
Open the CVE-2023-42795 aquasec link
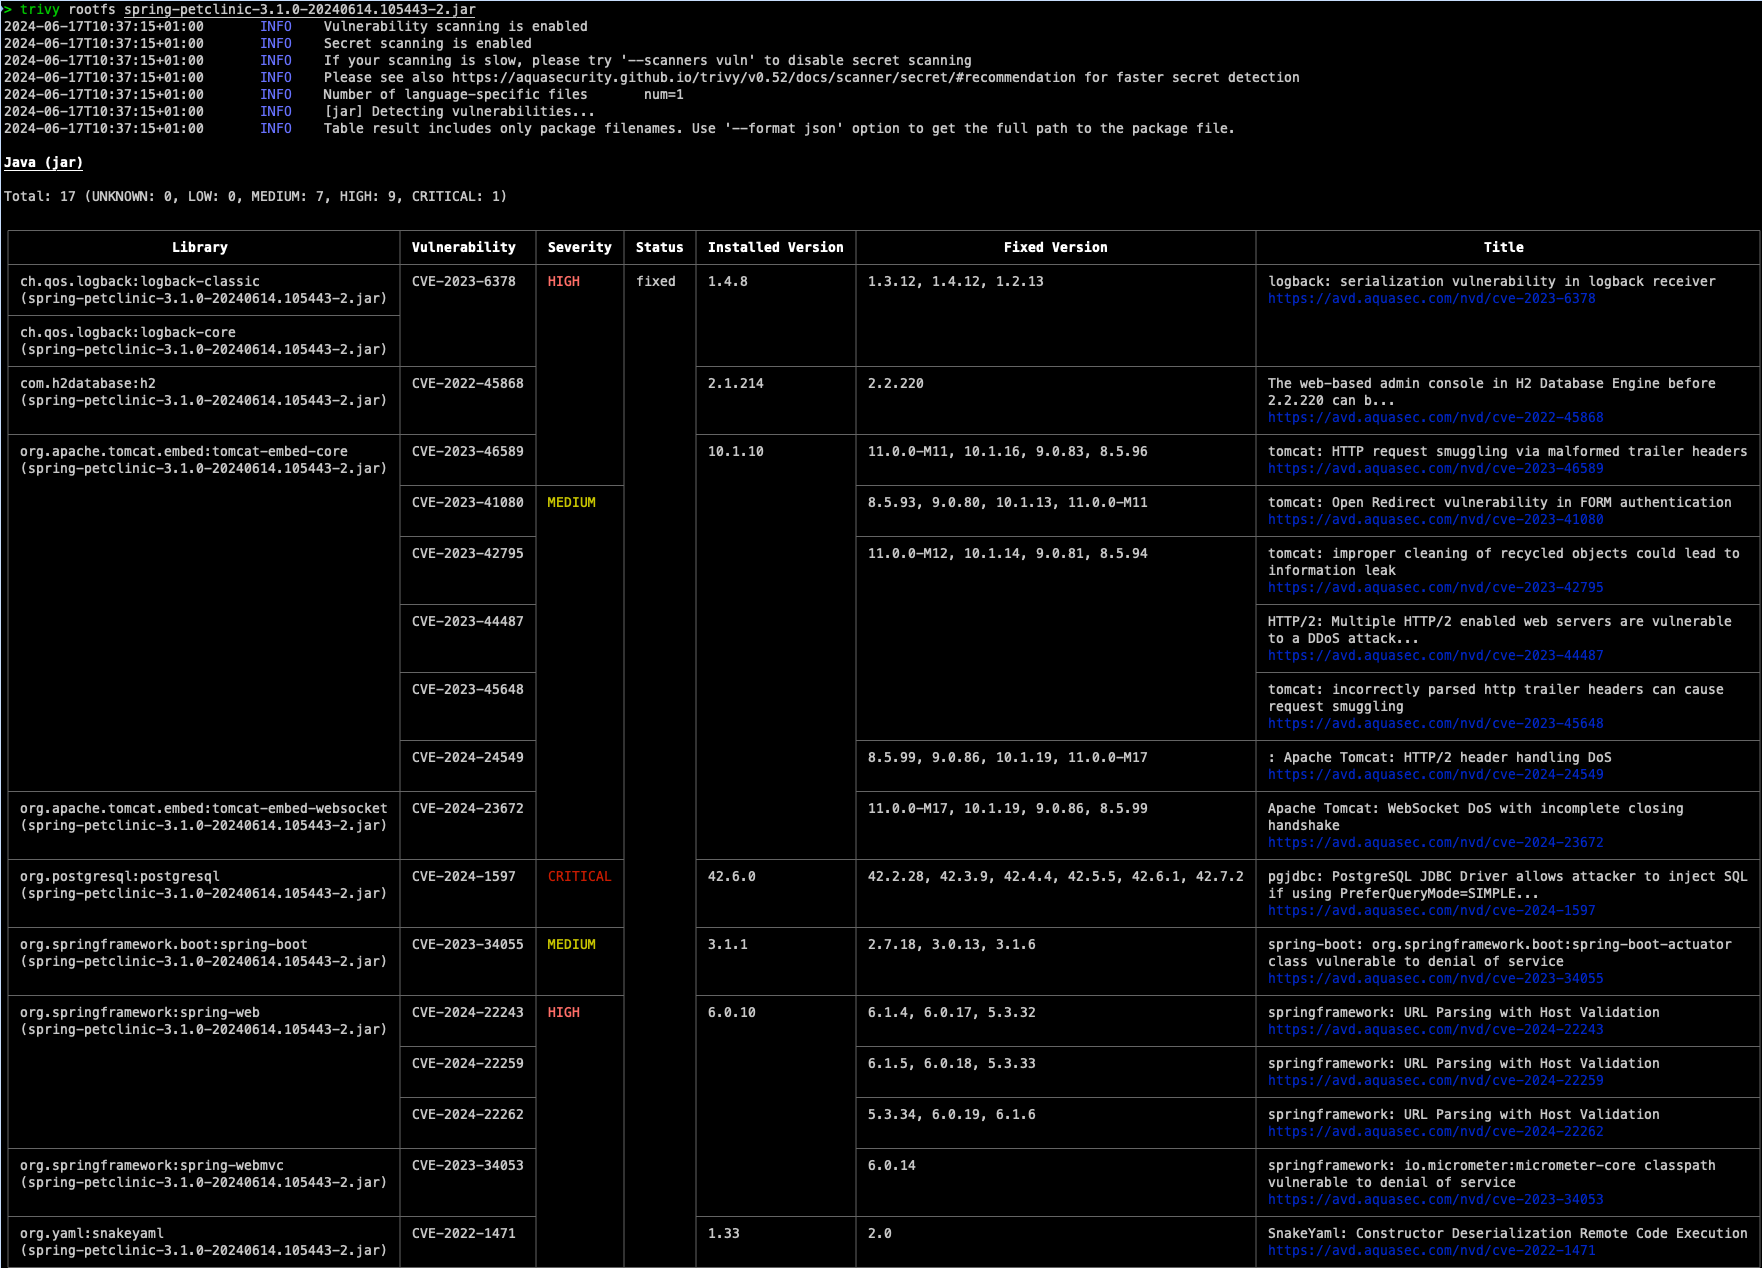1435,588
